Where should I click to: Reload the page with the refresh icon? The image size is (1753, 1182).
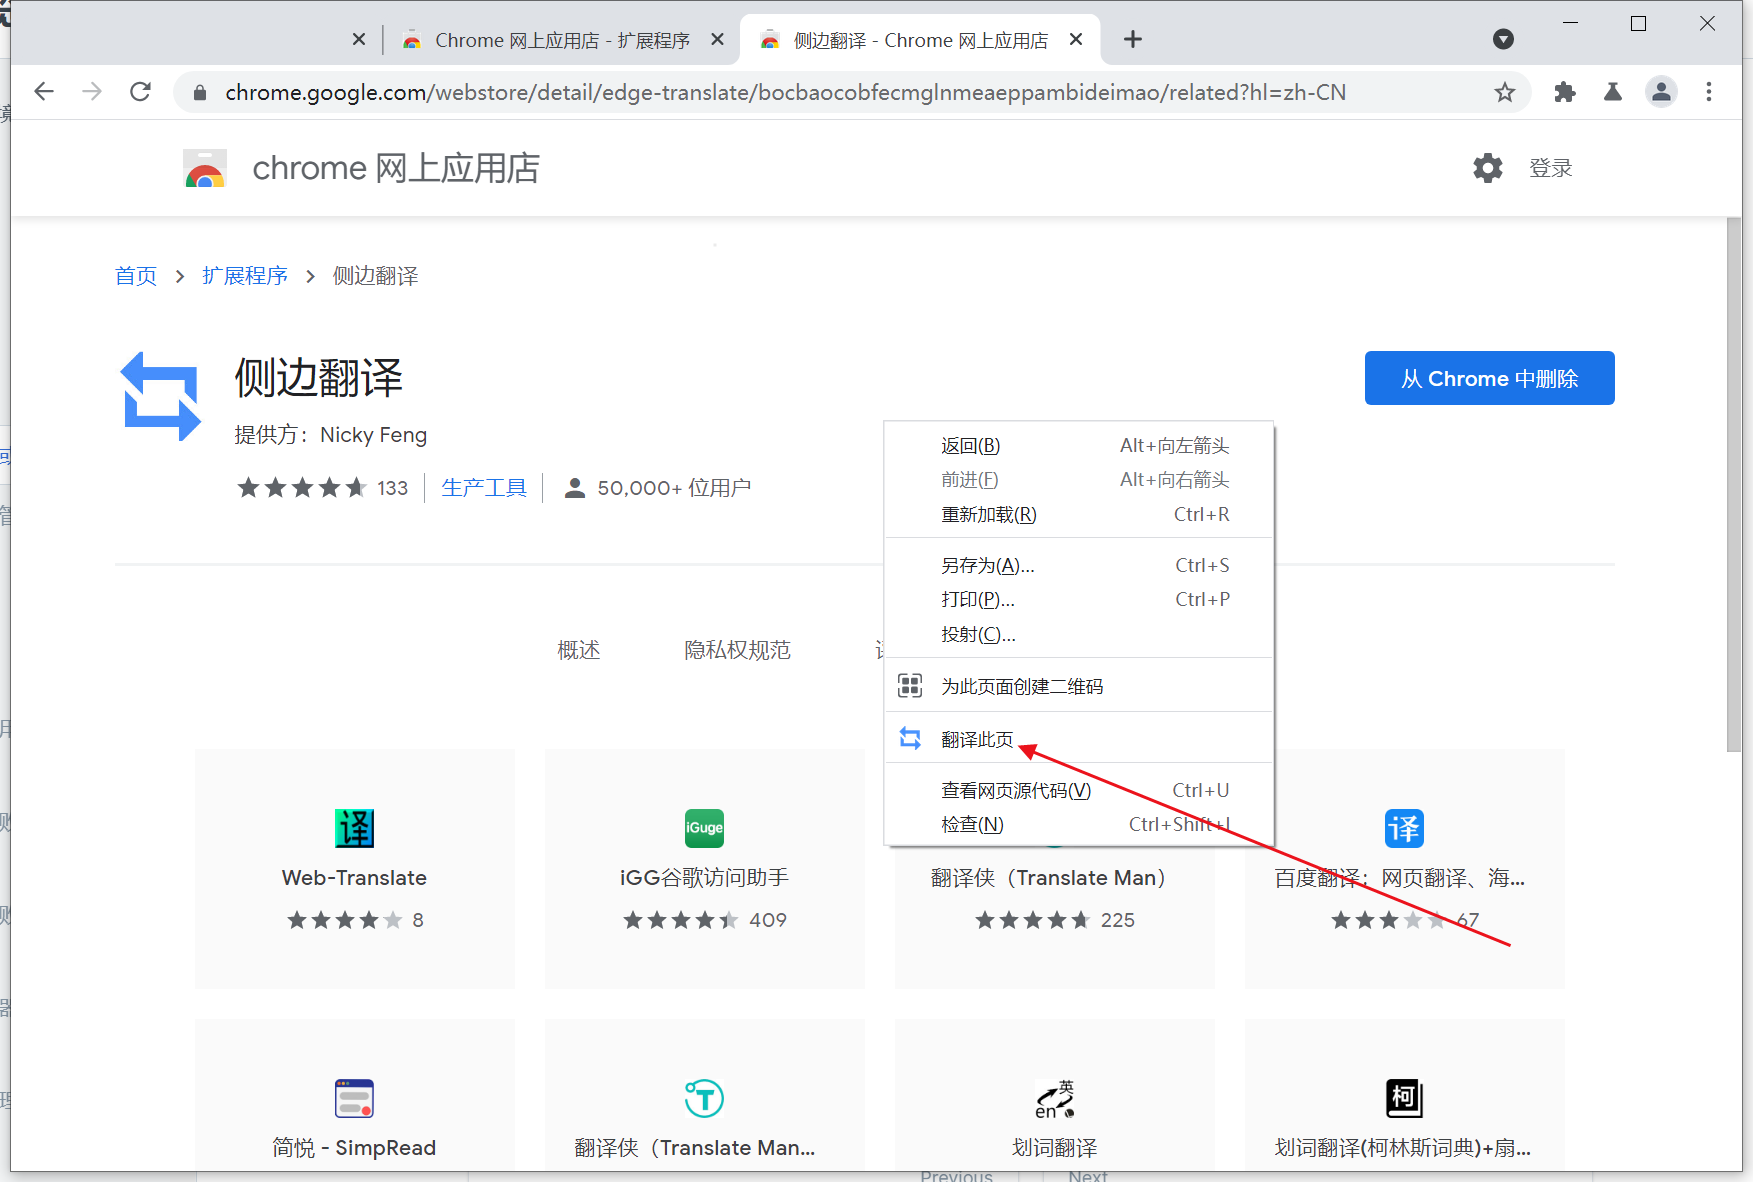pos(141,92)
